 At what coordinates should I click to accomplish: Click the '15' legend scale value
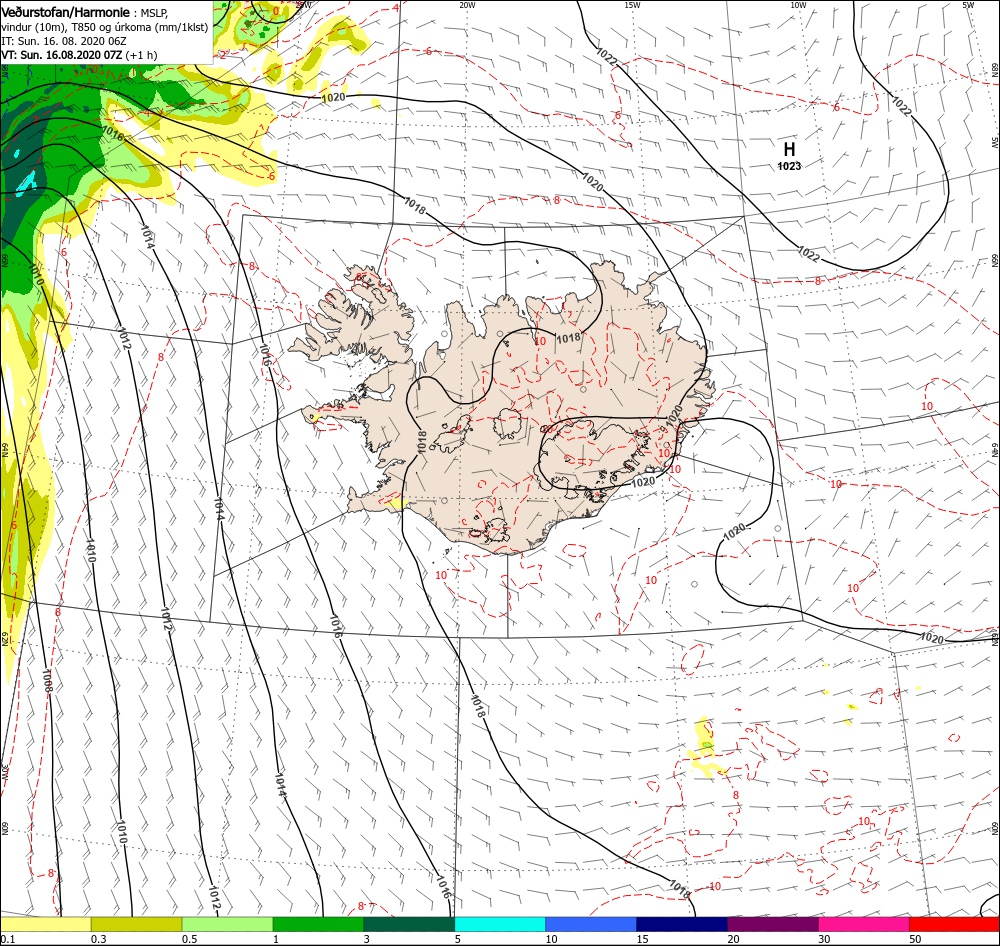point(642,939)
